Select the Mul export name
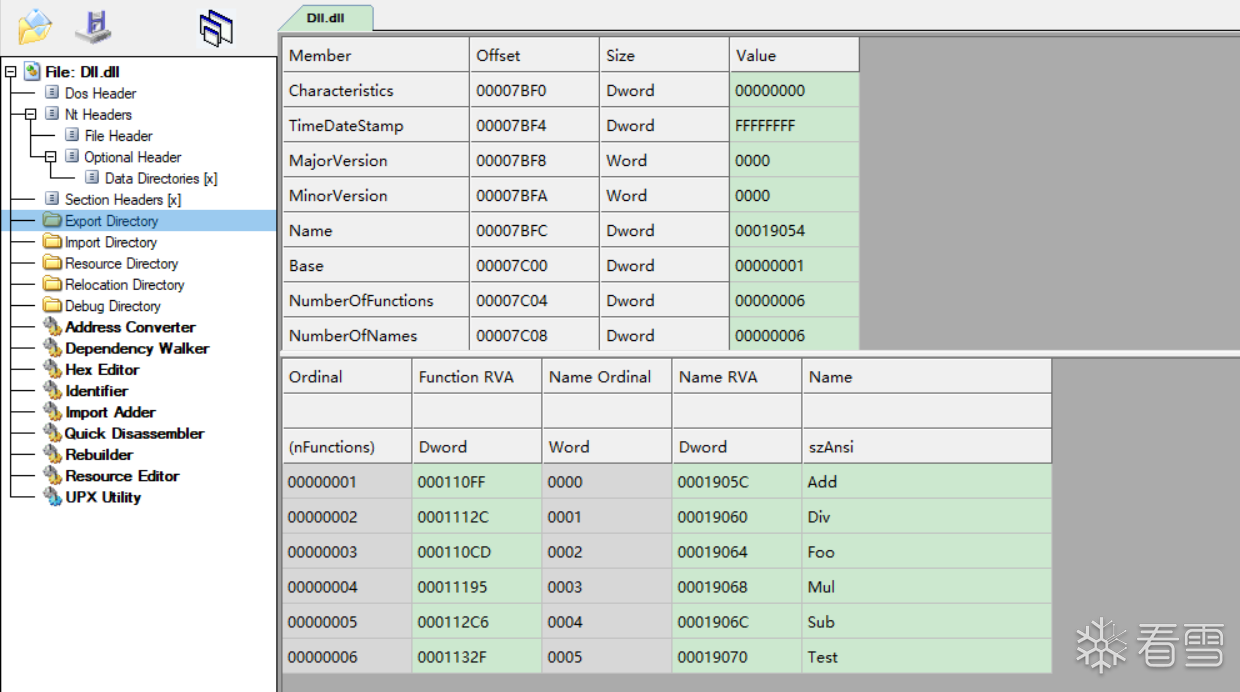1240x692 pixels. (926, 586)
